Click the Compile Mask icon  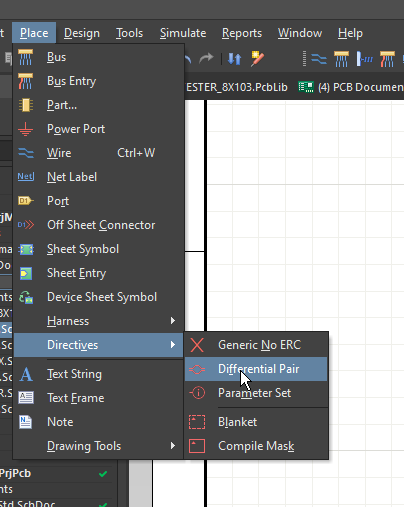pyautogui.click(x=197, y=446)
